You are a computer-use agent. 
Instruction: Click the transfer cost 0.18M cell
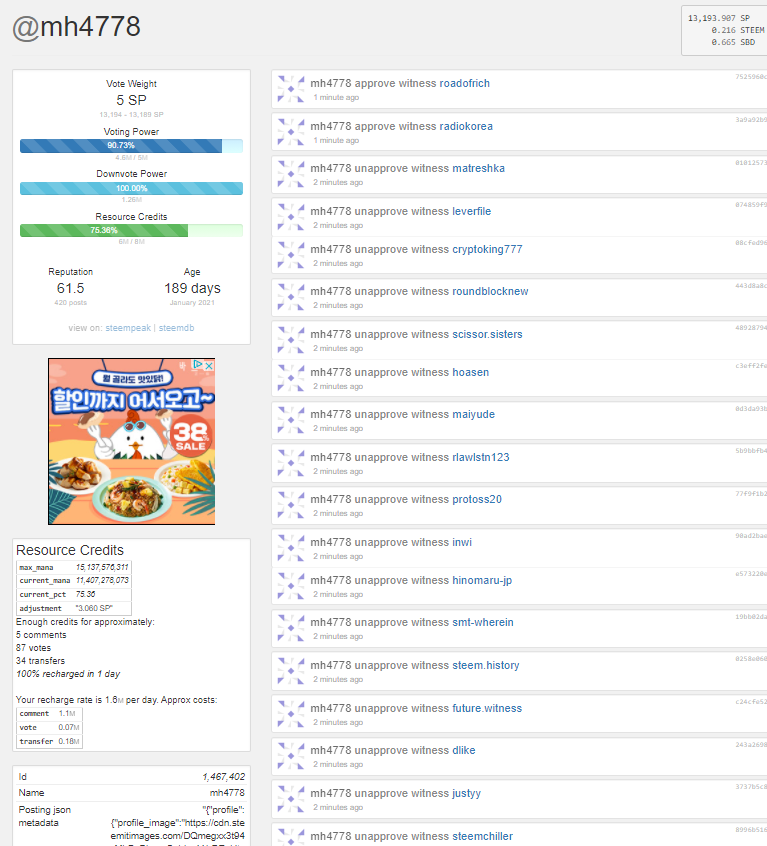(69, 741)
